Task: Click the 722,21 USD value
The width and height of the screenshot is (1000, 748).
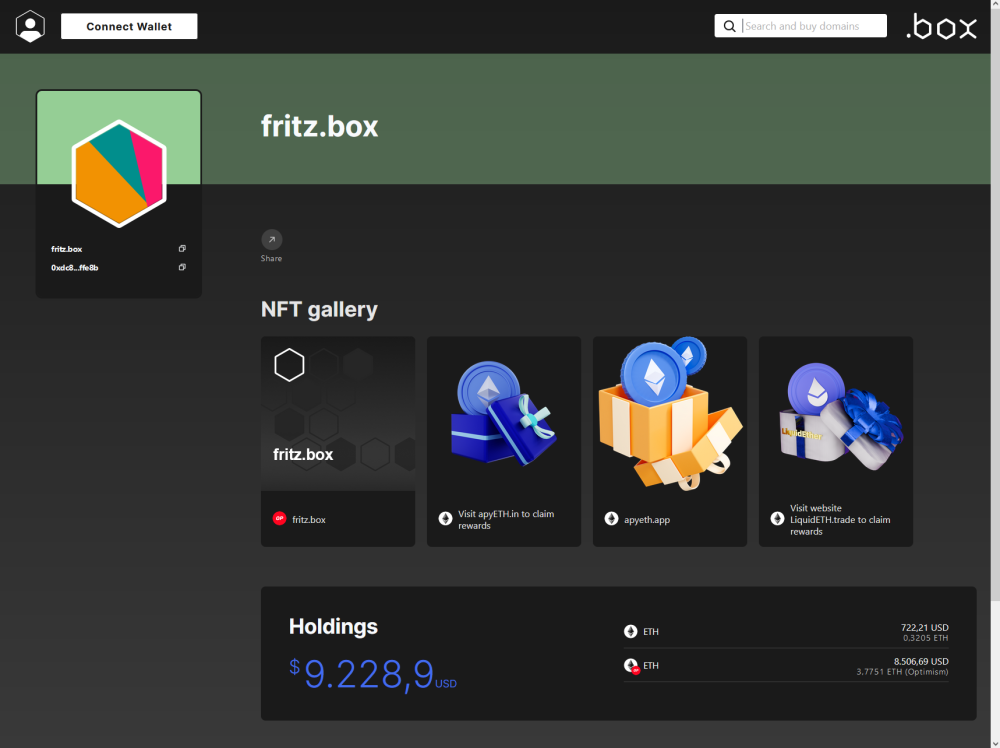Action: point(924,627)
